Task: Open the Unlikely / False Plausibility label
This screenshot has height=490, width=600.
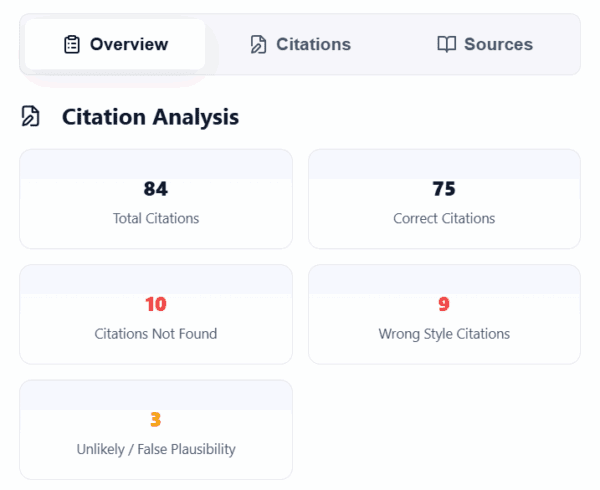Action: click(155, 449)
